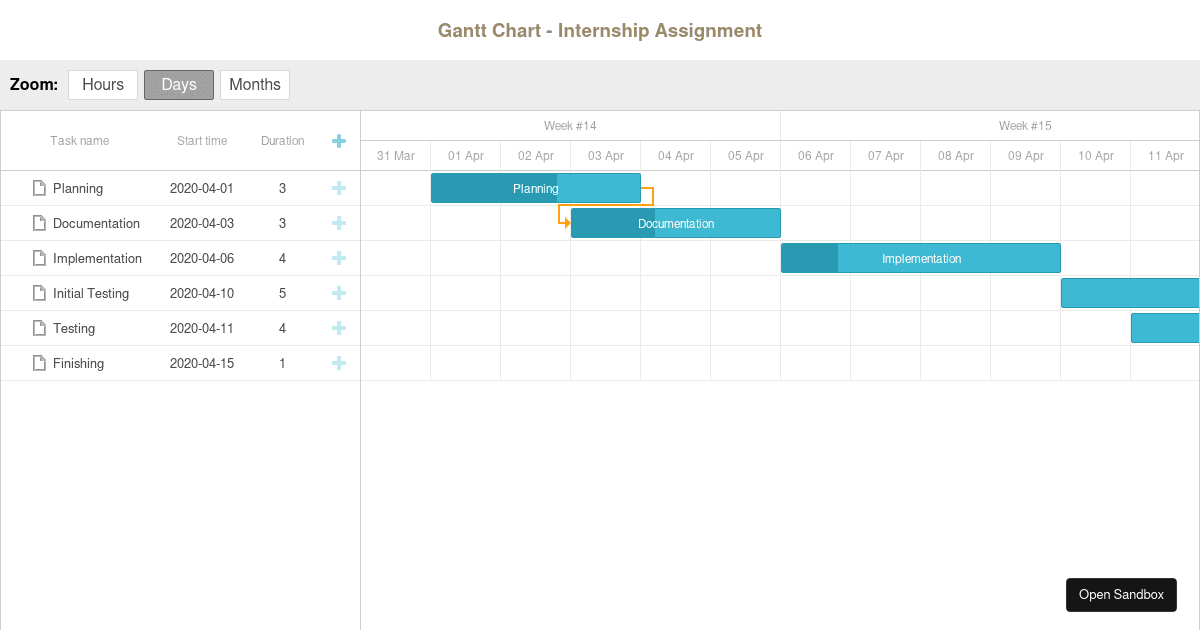Image resolution: width=1200 pixels, height=630 pixels.
Task: Click the document icon beside Planning
Action: [x=37, y=188]
